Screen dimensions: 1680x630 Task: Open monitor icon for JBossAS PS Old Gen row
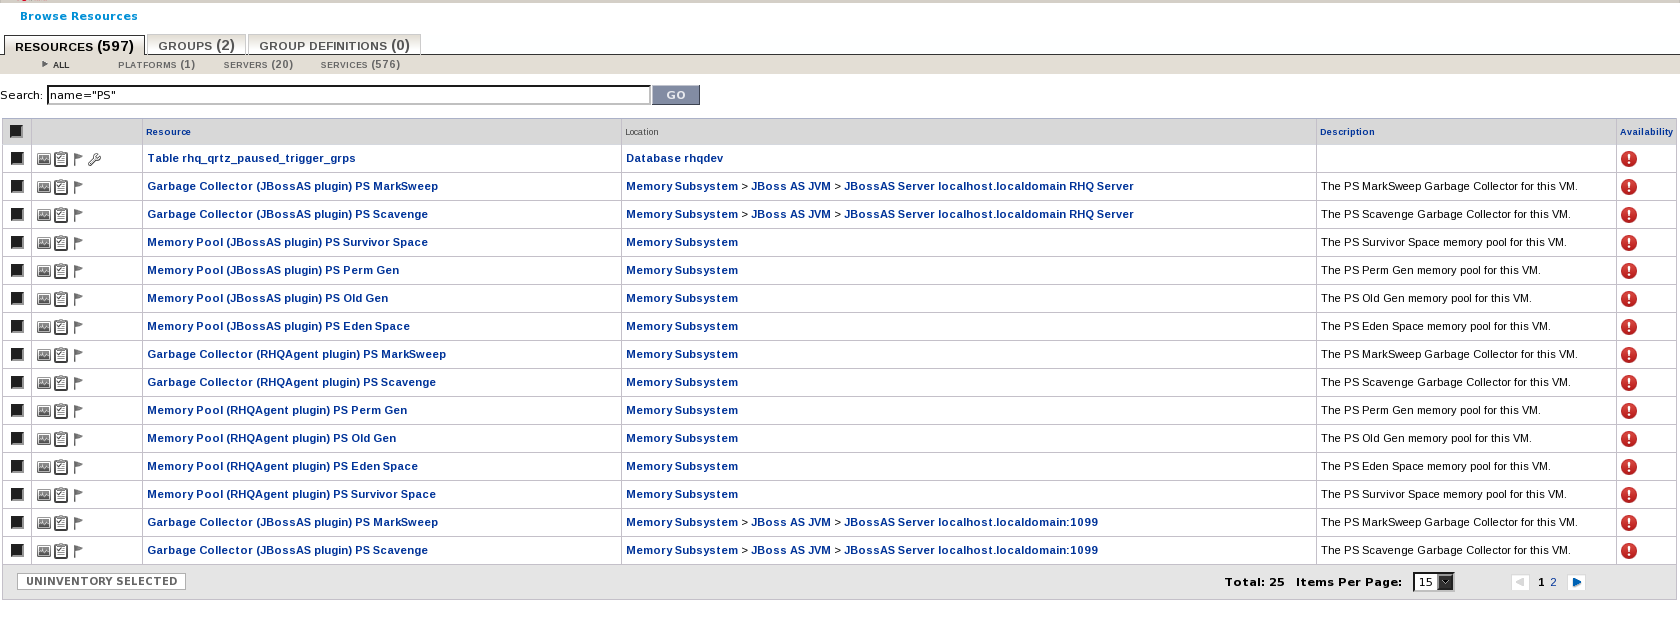point(44,299)
